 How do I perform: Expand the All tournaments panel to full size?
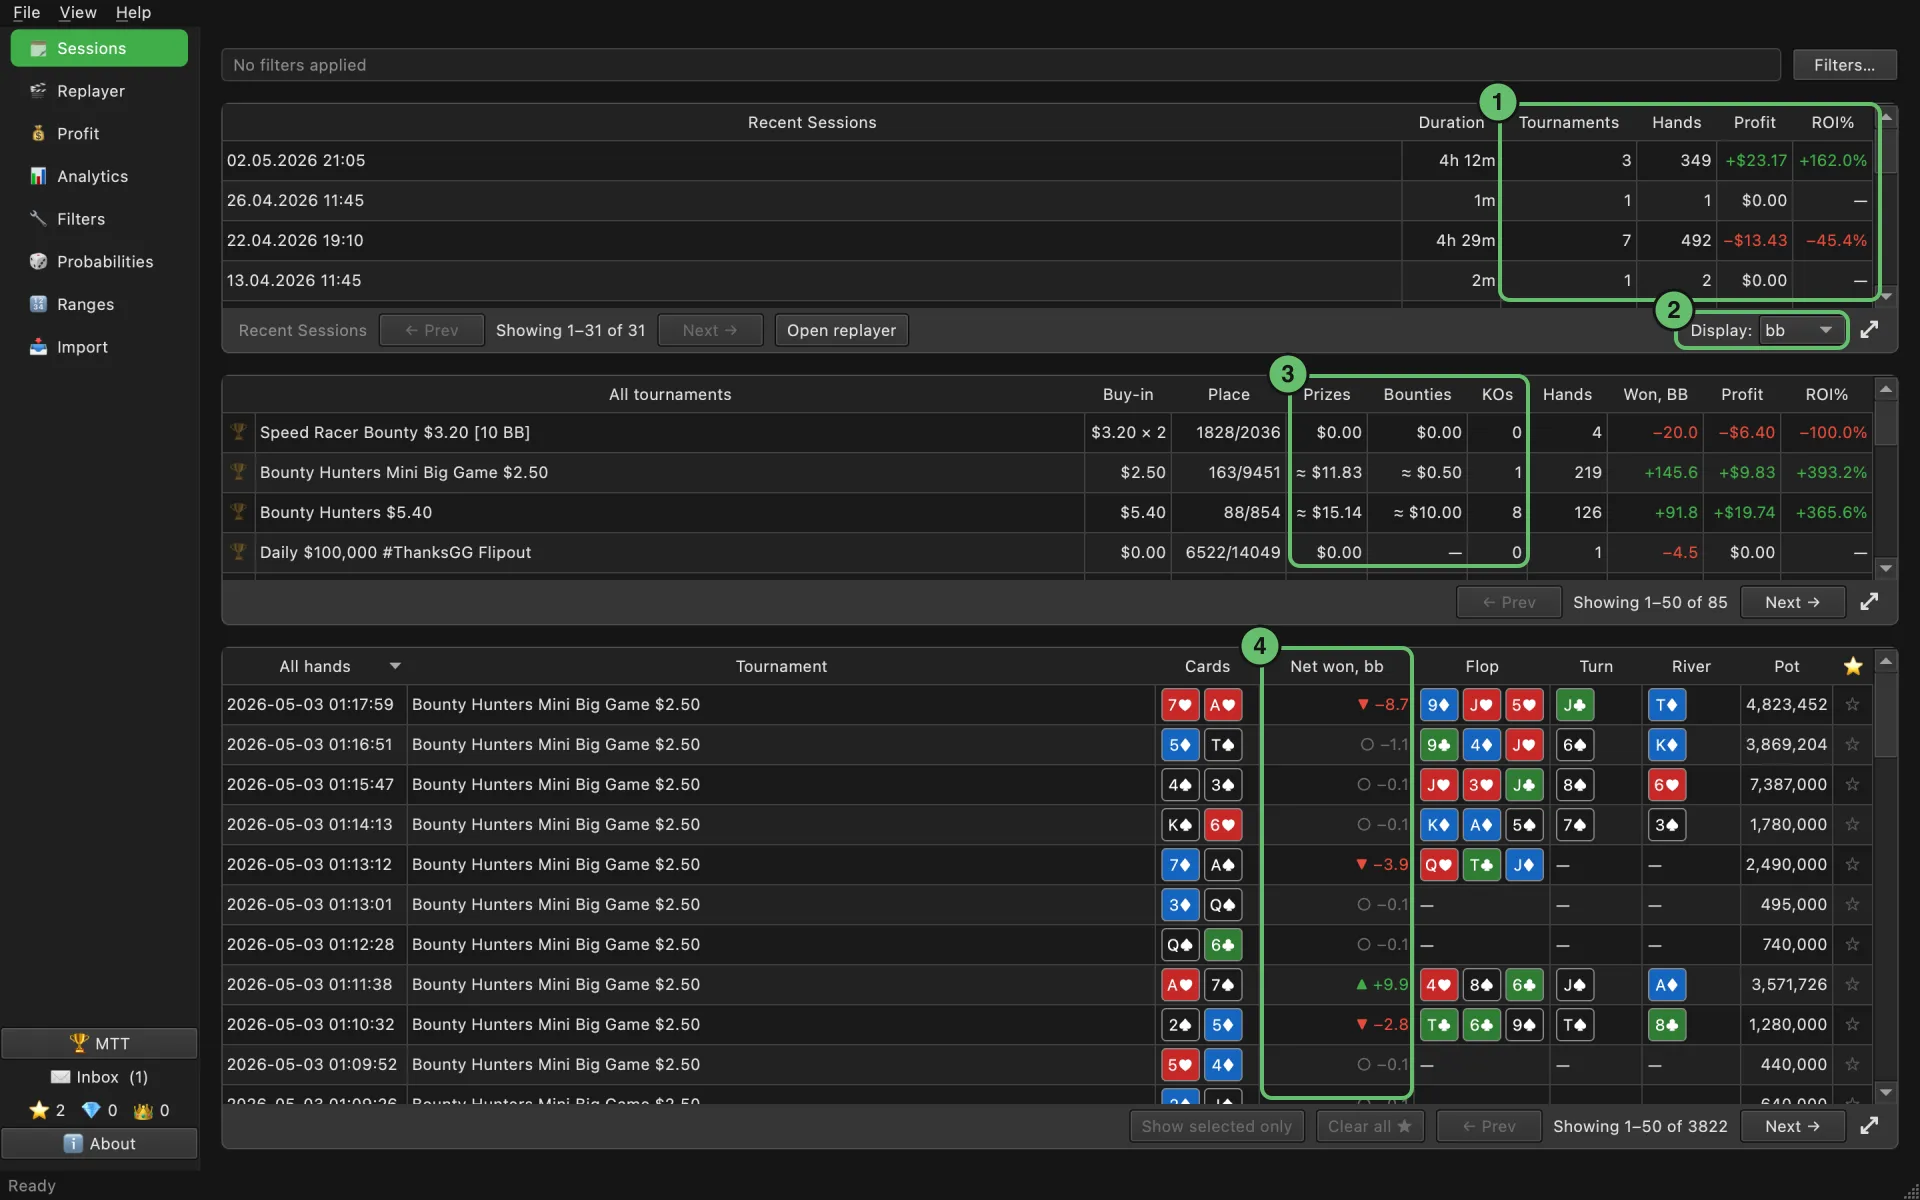1869,602
